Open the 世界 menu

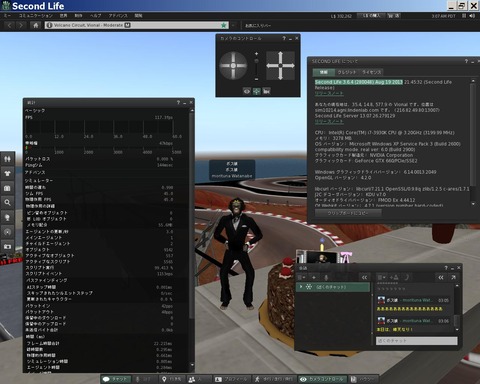pyautogui.click(x=63, y=16)
